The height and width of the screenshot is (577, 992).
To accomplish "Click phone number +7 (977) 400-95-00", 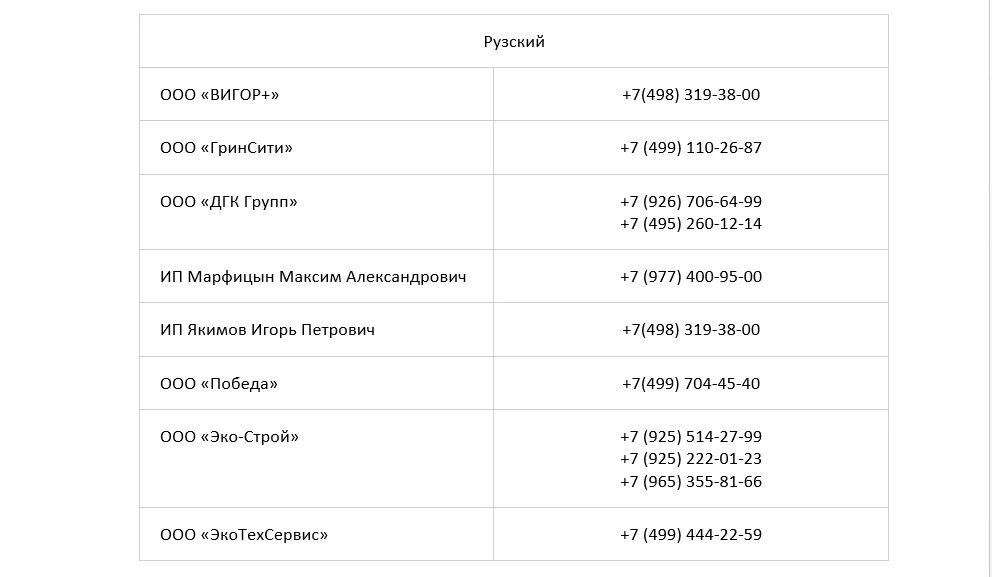I will coord(691,277).
